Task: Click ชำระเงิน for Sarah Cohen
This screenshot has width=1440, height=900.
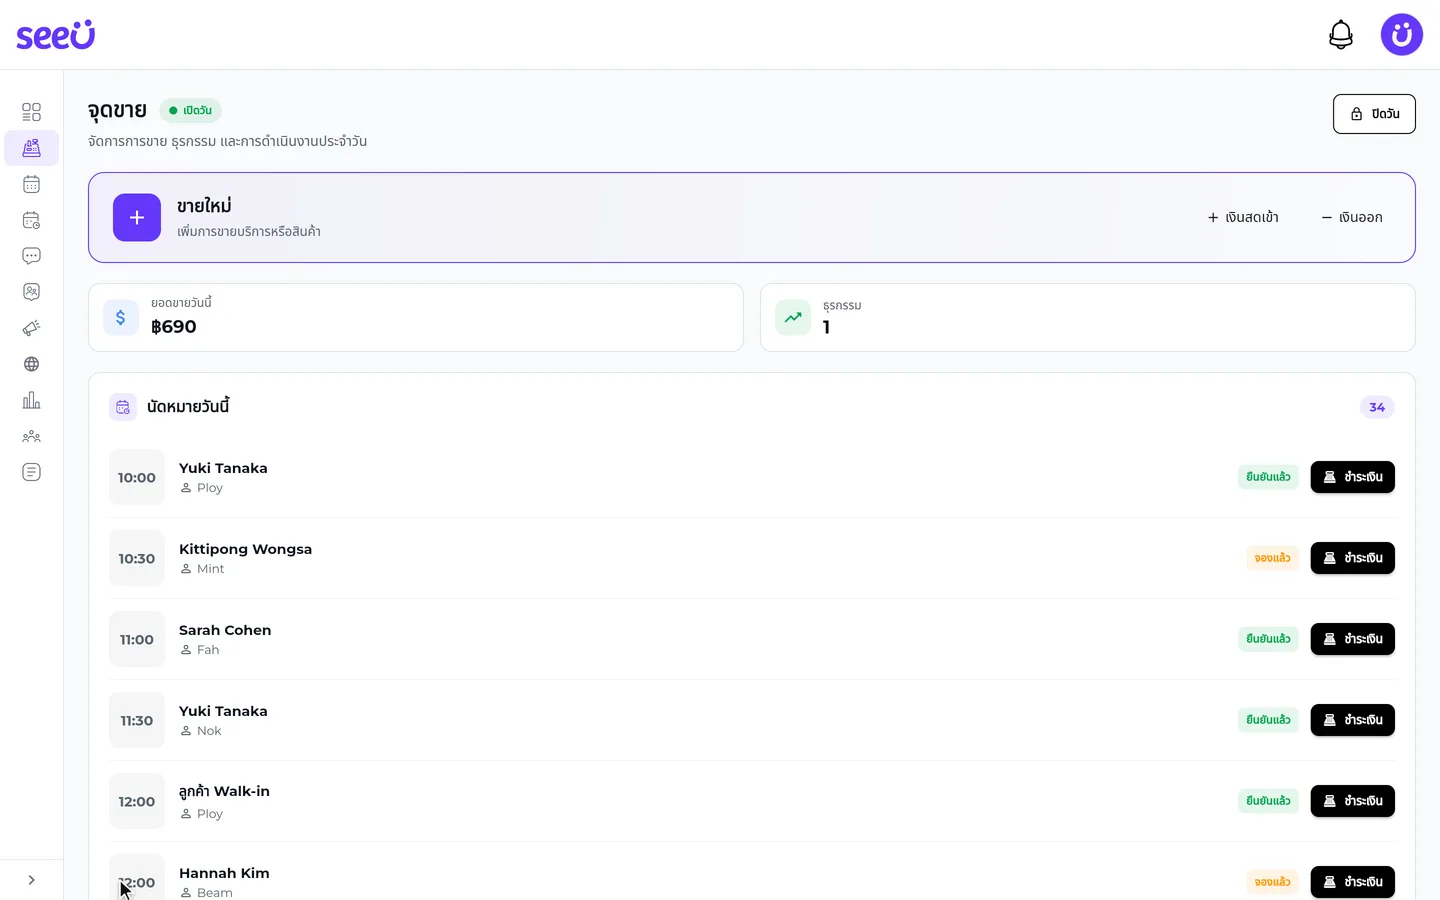Action: [1353, 639]
